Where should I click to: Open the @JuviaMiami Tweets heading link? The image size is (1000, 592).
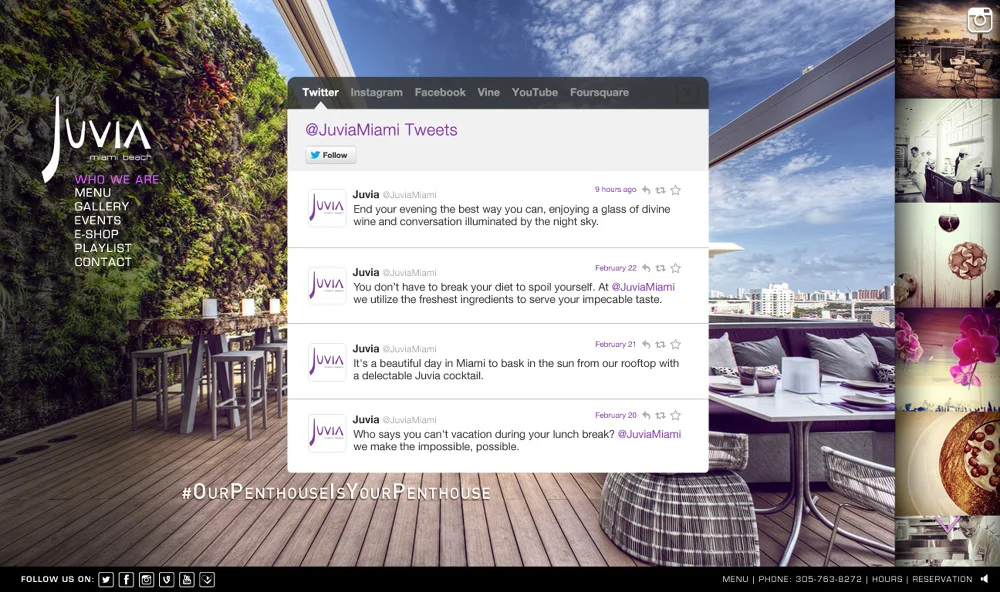tap(381, 130)
